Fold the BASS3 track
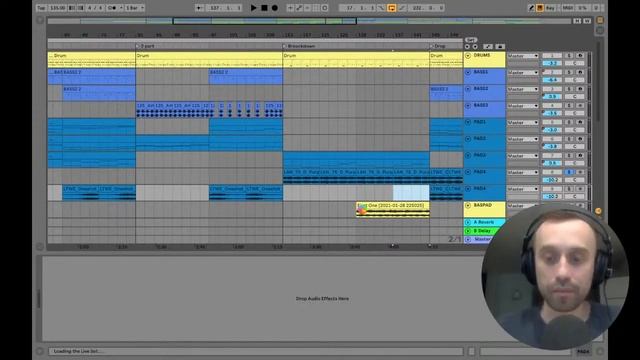 468,106
